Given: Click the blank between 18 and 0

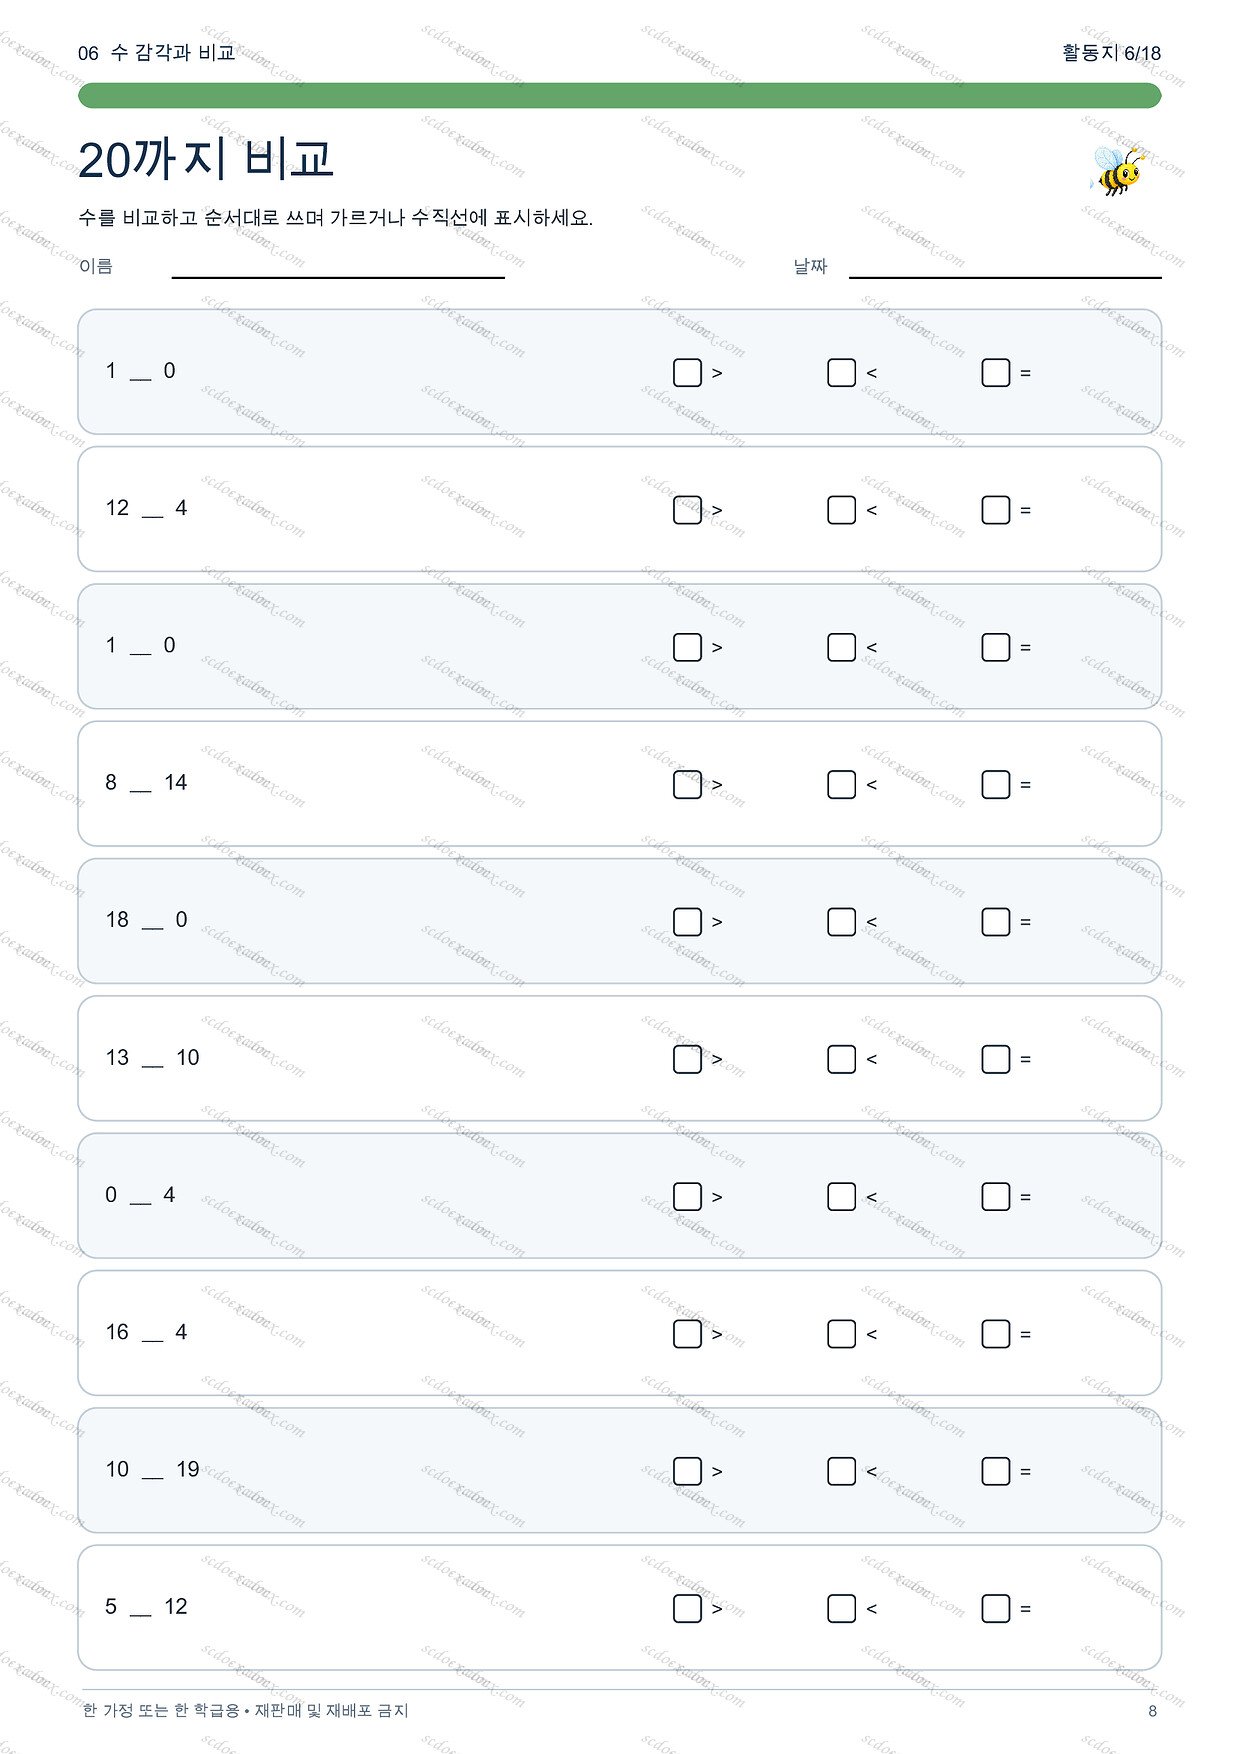Looking at the screenshot, I should (152, 922).
